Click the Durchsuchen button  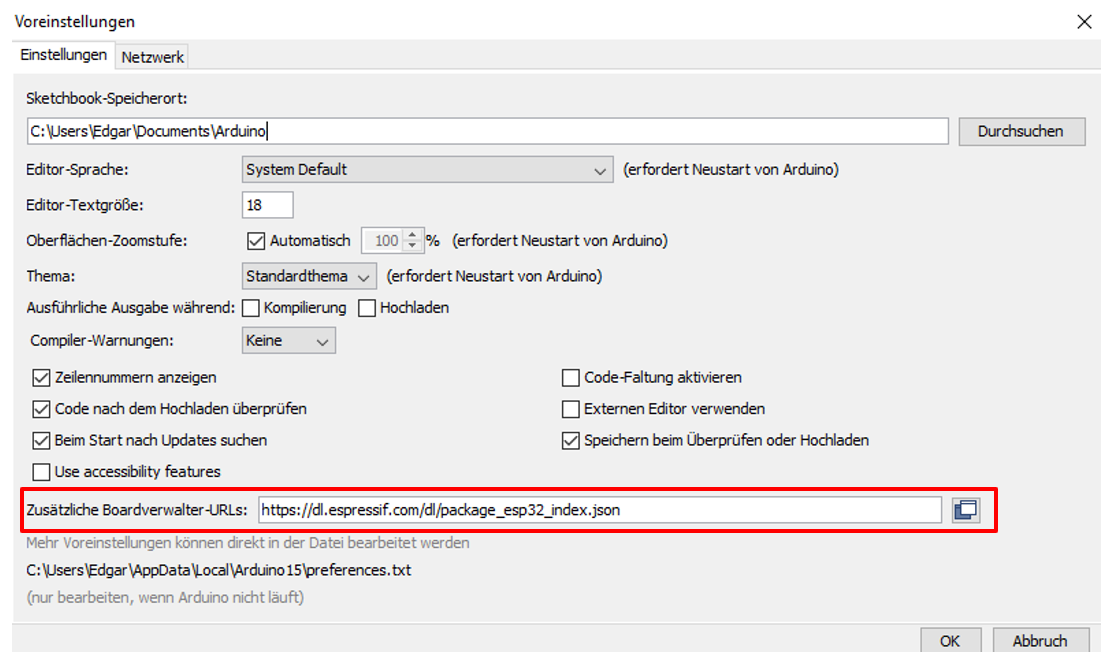pos(1021,131)
